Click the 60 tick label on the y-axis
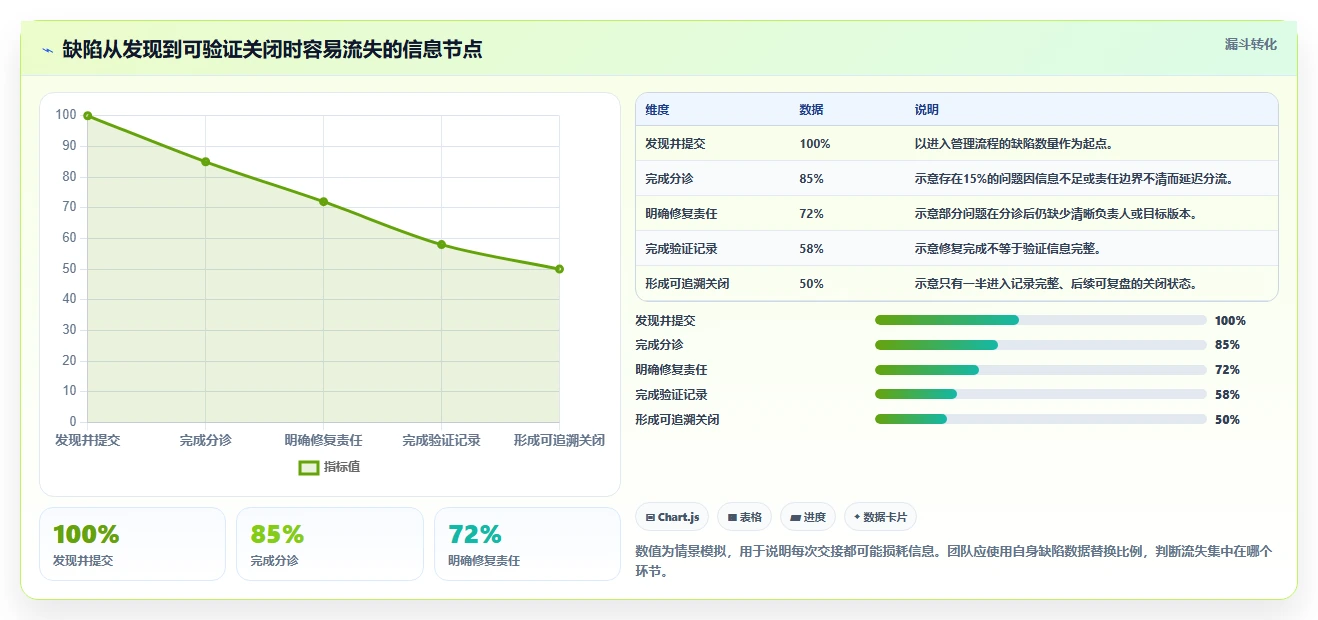This screenshot has width=1318, height=620. click(69, 238)
